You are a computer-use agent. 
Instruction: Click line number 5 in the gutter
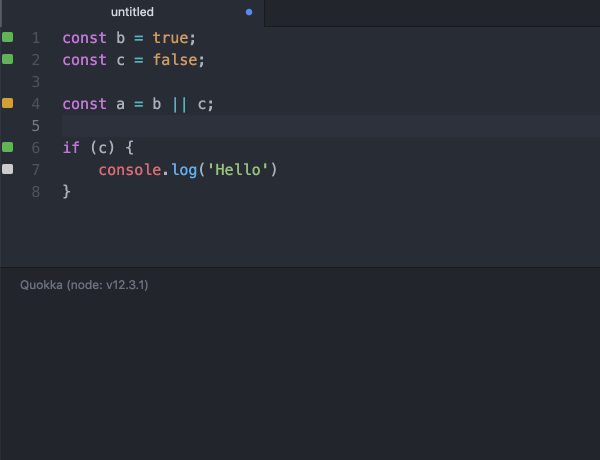point(36,126)
